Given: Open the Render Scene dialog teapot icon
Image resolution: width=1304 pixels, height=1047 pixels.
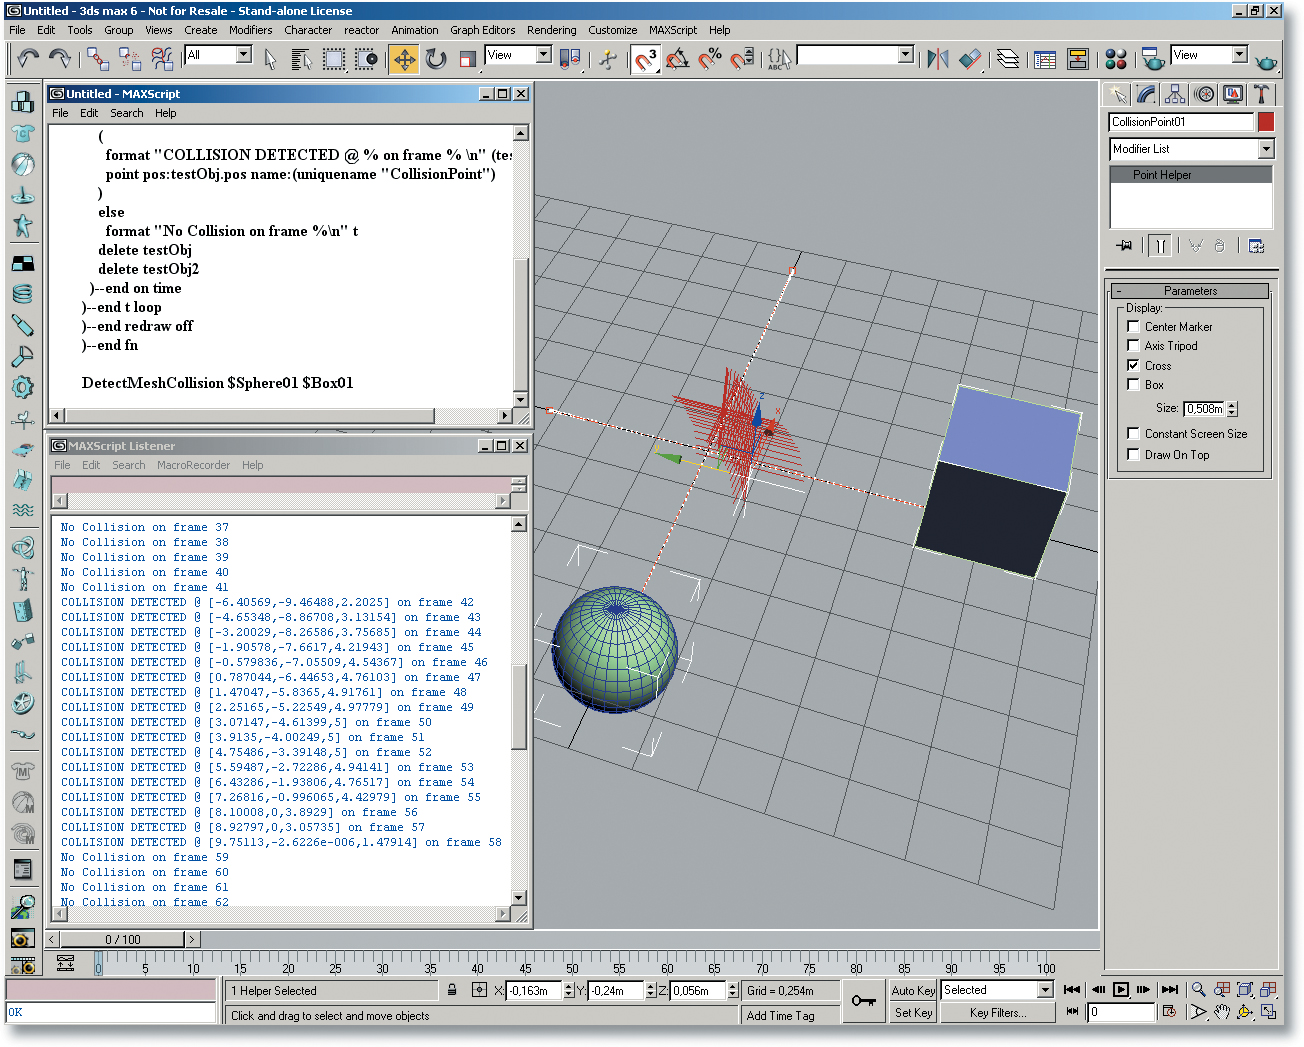Looking at the screenshot, I should click(x=1153, y=59).
